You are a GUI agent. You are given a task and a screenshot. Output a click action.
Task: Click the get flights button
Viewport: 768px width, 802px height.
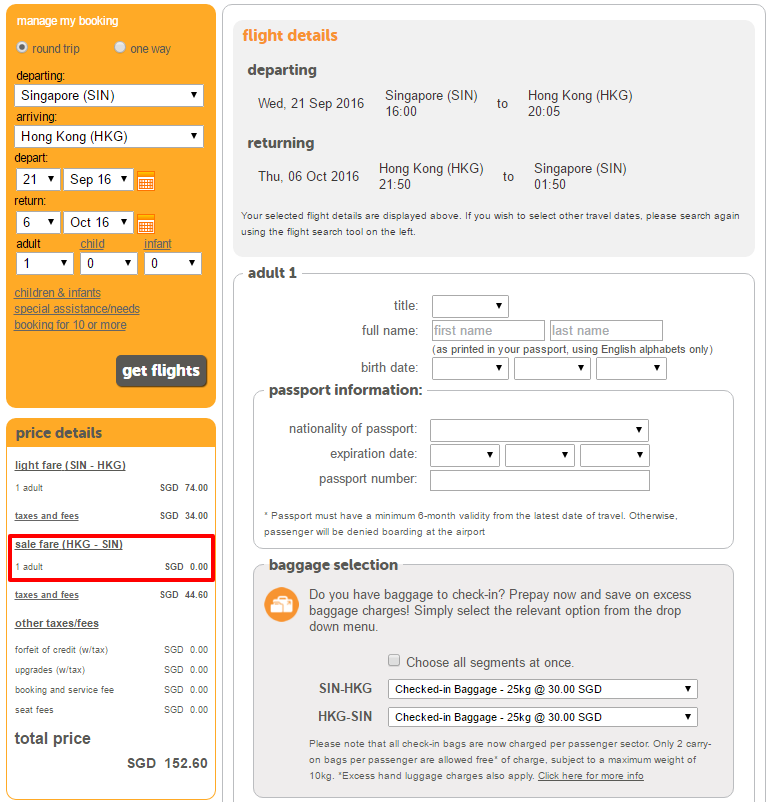coord(161,371)
